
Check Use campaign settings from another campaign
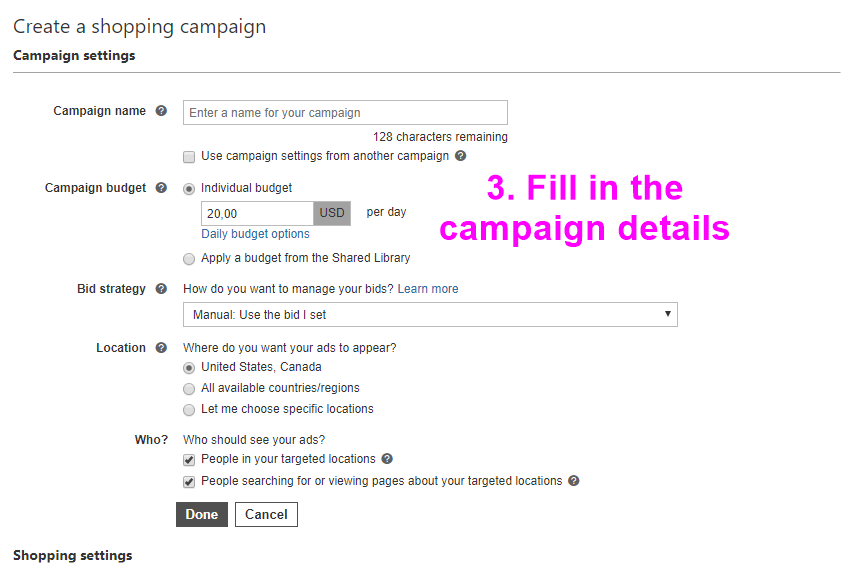(x=189, y=157)
